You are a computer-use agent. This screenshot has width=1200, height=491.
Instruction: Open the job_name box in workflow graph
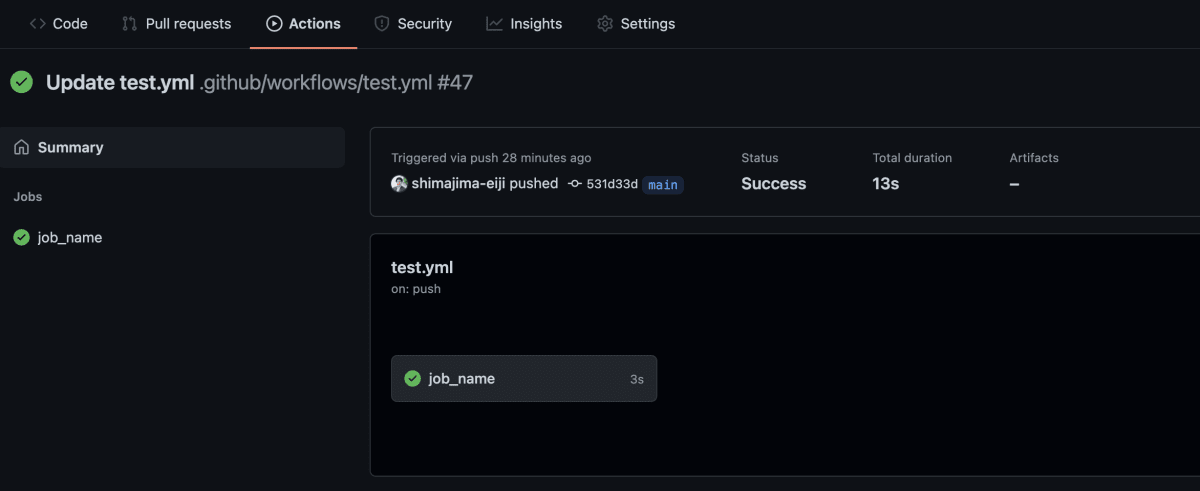click(524, 379)
